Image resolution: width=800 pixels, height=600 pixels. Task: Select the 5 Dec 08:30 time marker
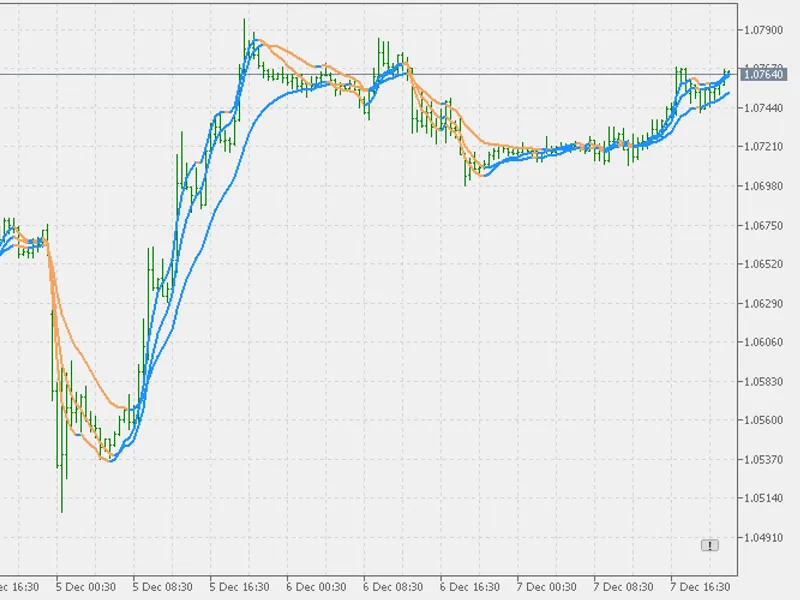pos(163,587)
